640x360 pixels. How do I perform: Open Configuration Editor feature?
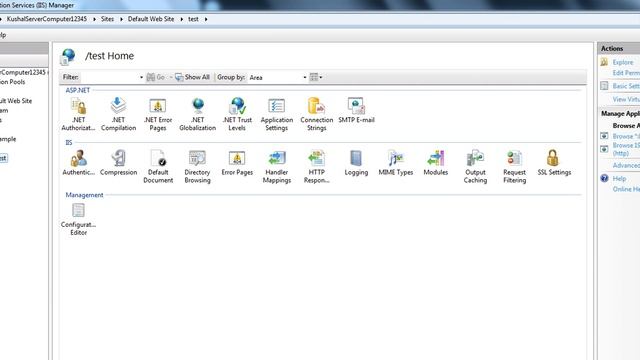tap(78, 219)
